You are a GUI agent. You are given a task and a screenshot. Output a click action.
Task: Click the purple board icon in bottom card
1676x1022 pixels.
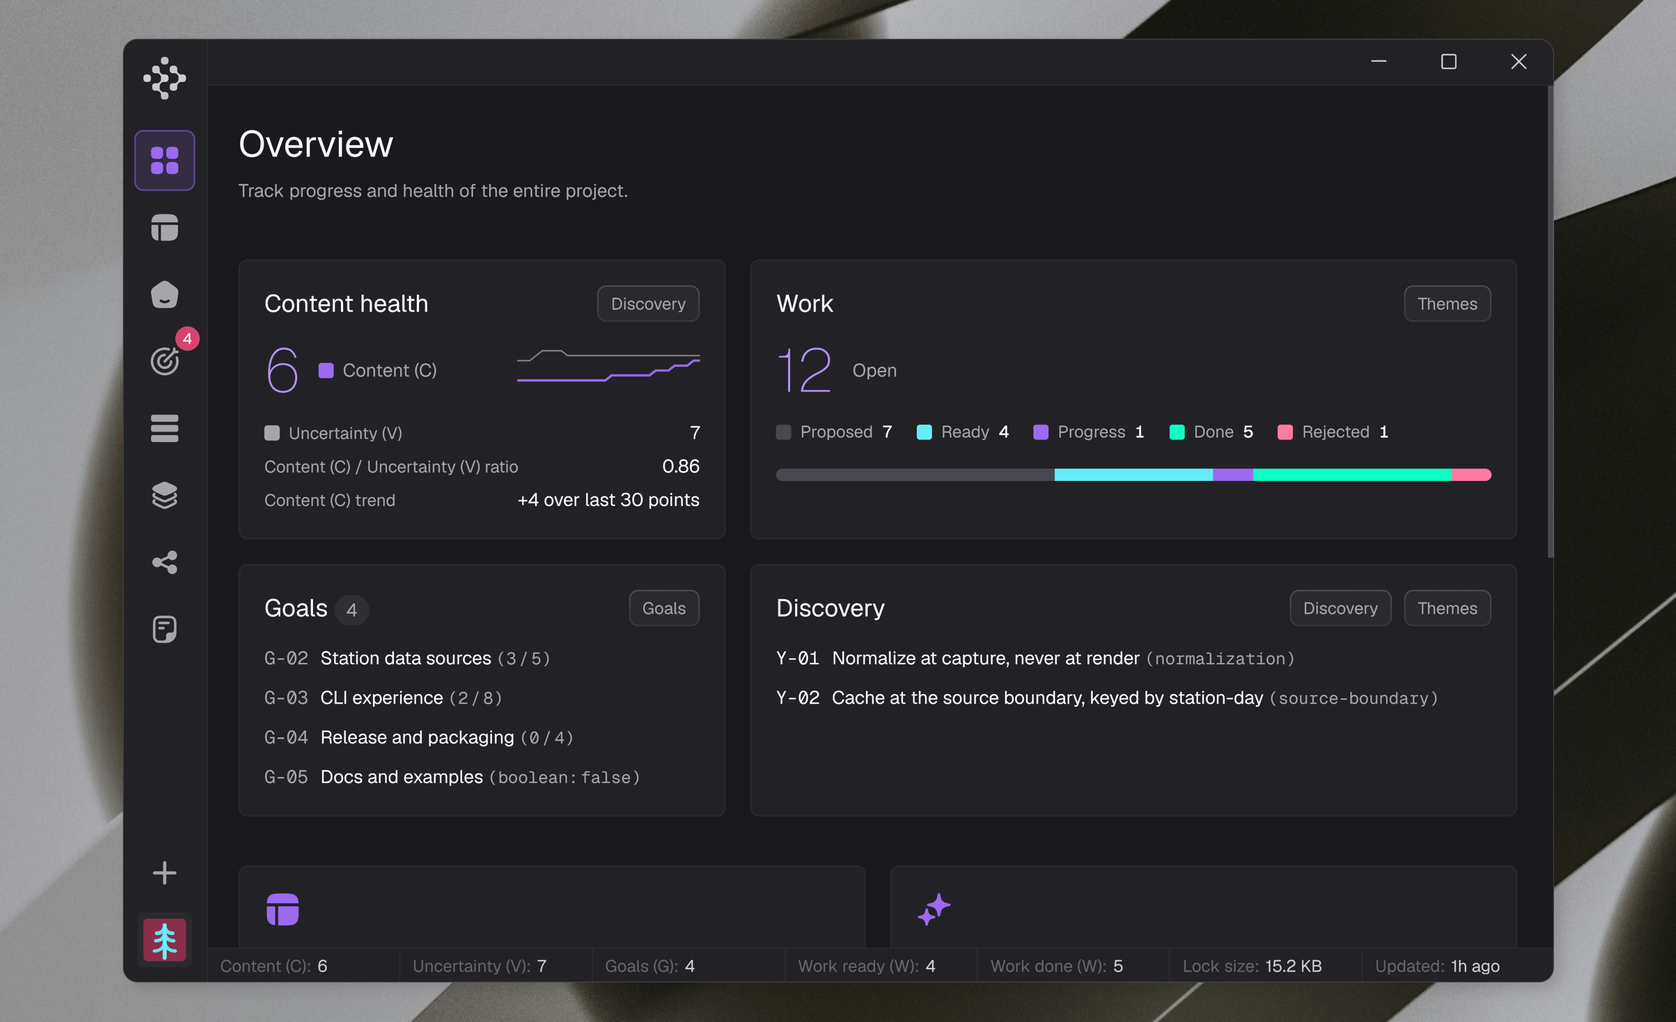(283, 909)
